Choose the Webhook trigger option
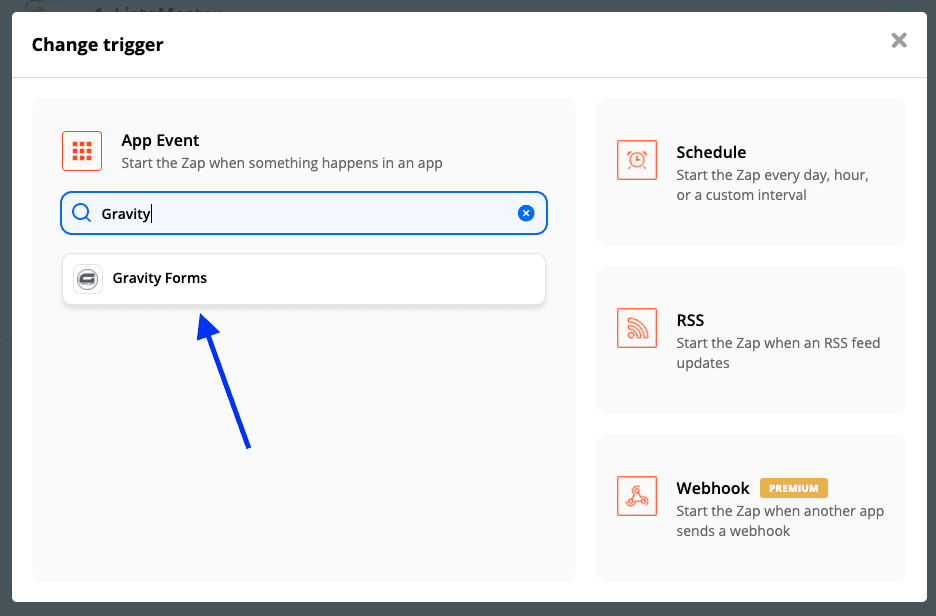 [x=751, y=507]
